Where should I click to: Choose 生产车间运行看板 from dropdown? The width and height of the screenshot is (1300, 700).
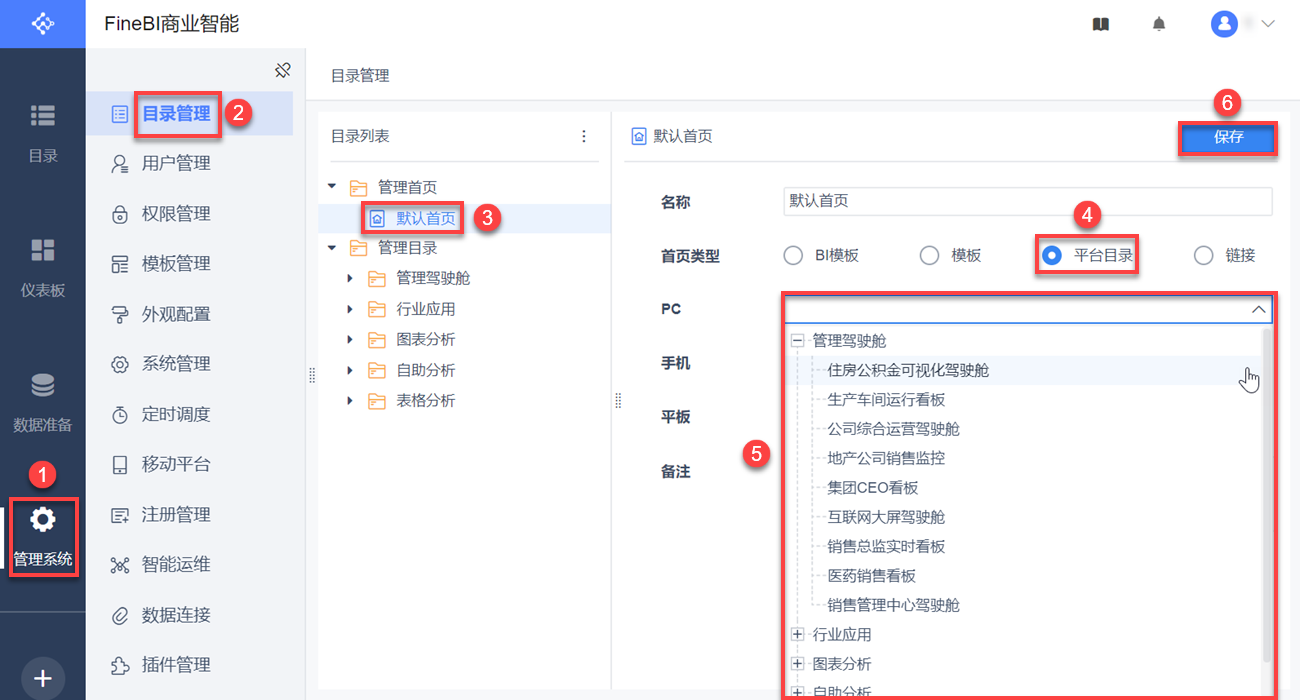(886, 399)
